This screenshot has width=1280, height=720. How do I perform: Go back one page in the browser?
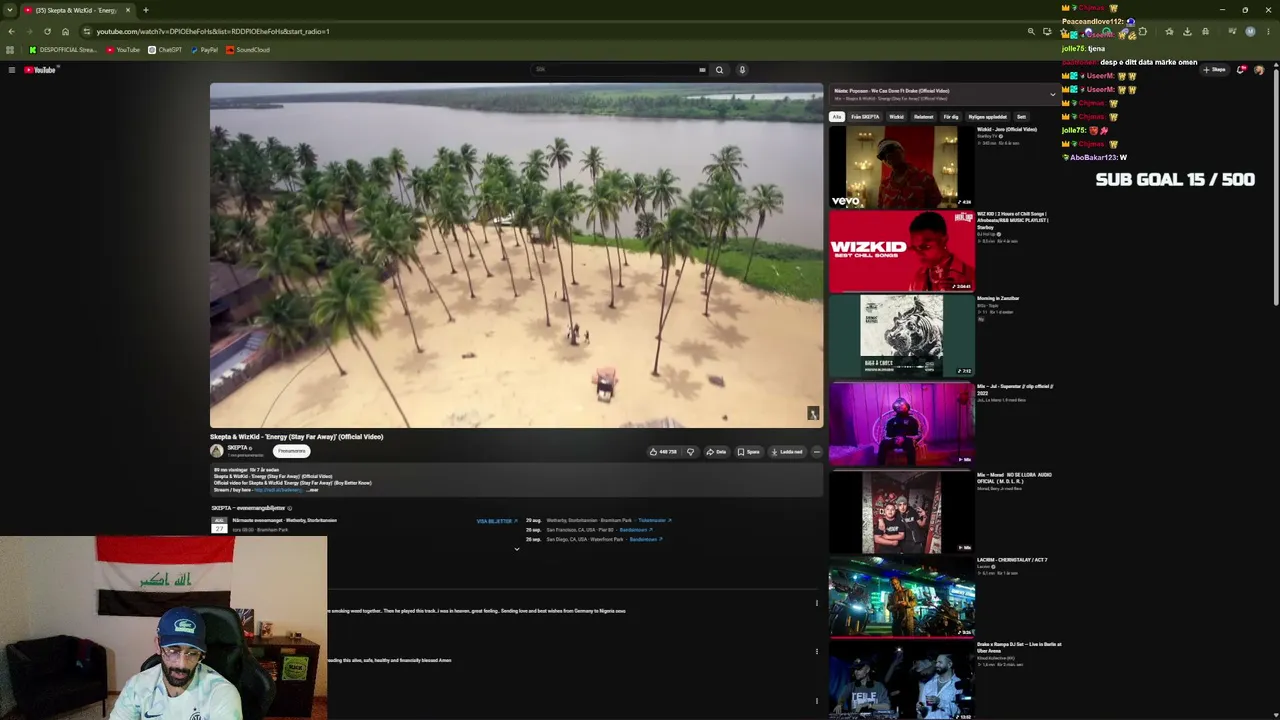11,31
